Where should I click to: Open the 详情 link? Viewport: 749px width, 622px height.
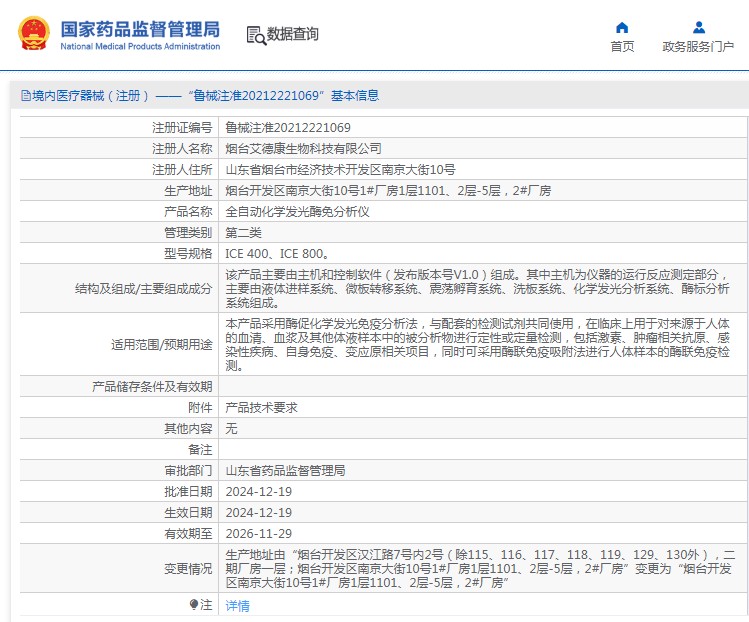pyautogui.click(x=237, y=605)
